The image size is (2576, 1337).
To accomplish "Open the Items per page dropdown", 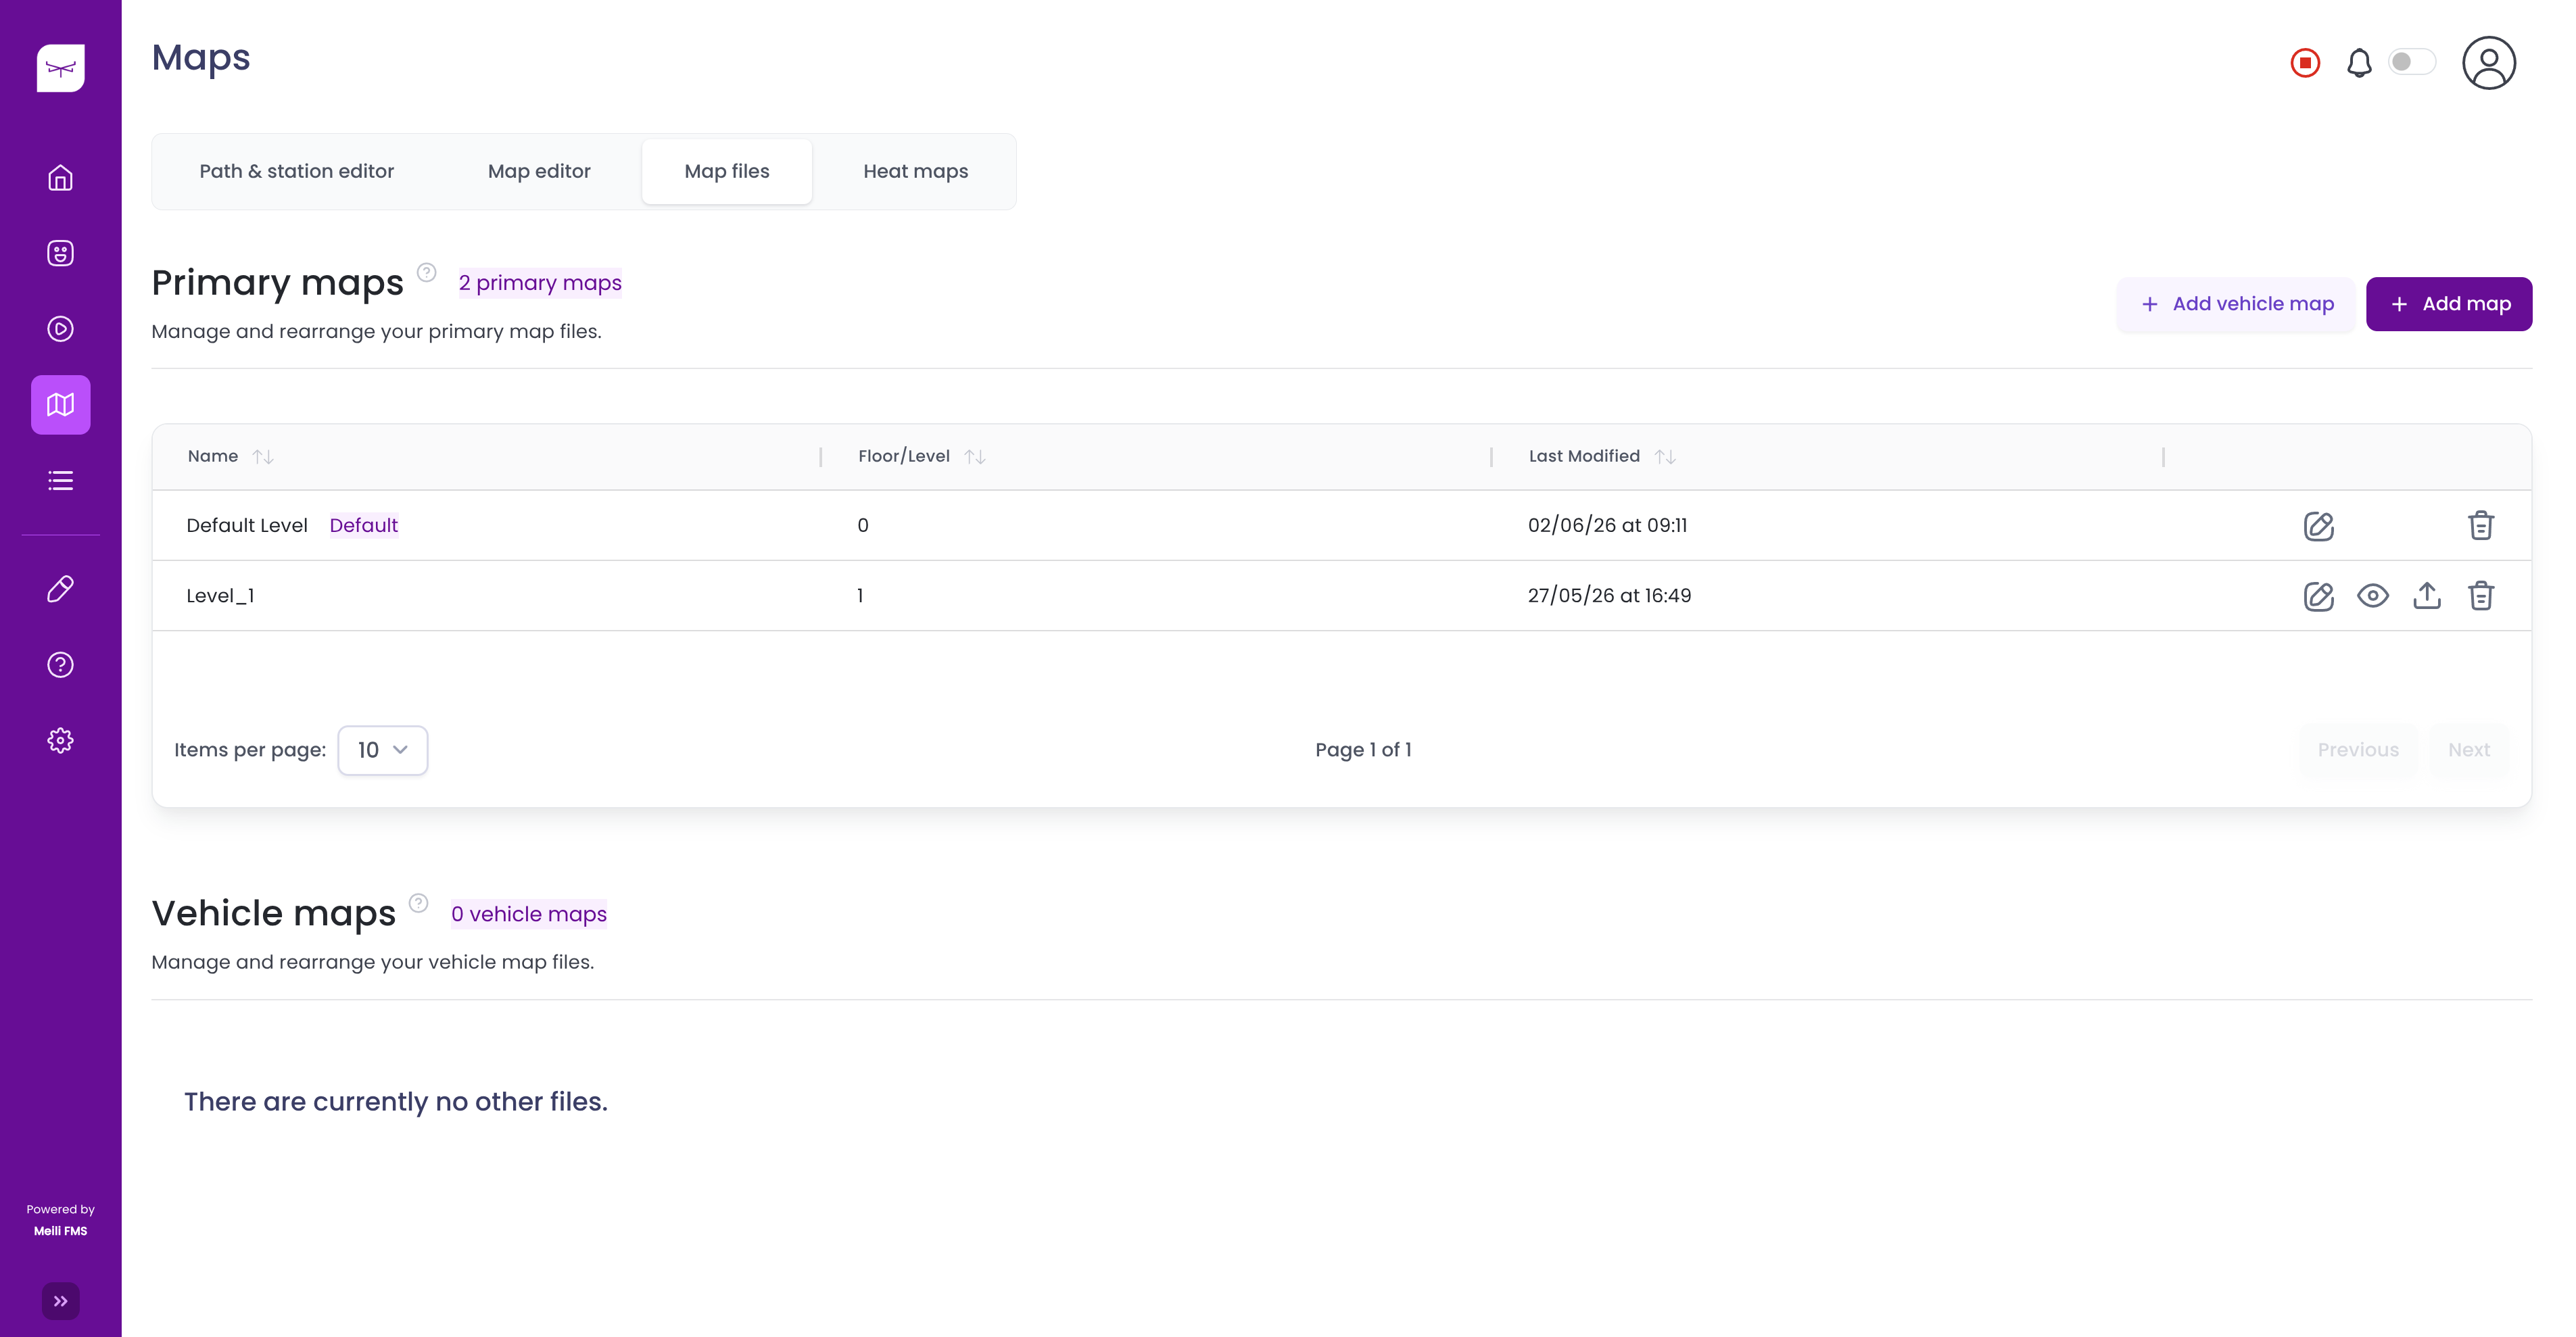I will [383, 750].
